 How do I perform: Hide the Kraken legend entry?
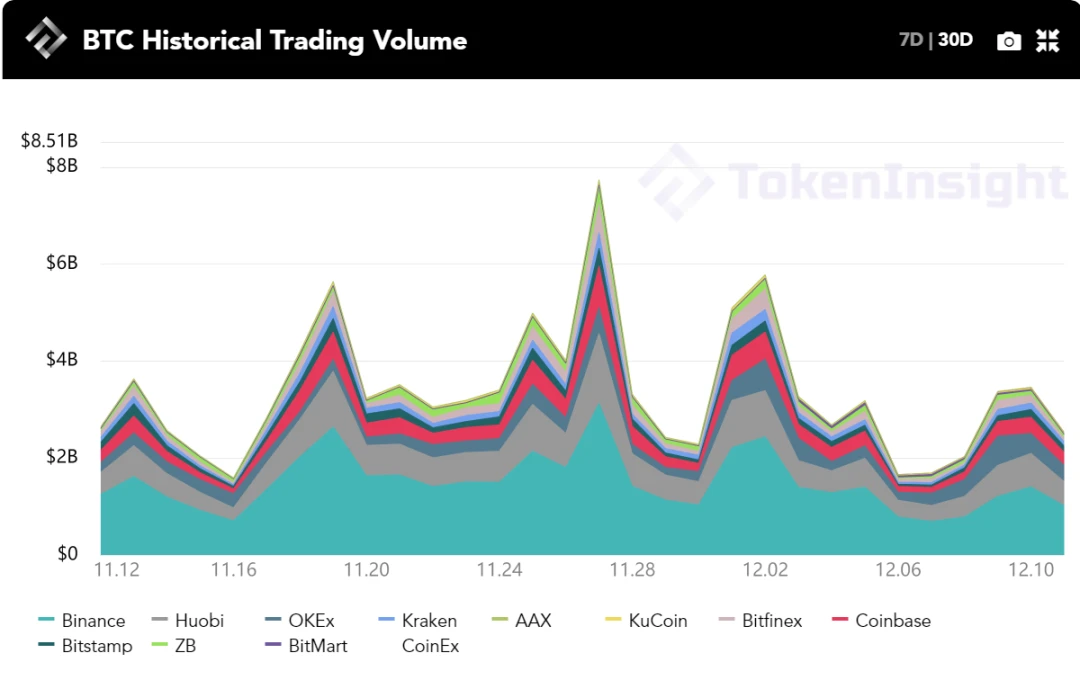(x=417, y=621)
